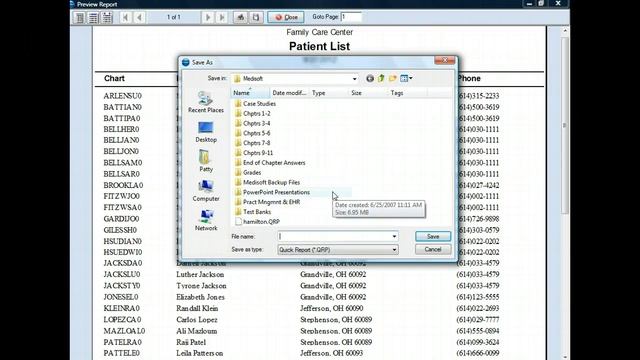
Task: Open Desktop location in sidebar
Action: (x=206, y=132)
